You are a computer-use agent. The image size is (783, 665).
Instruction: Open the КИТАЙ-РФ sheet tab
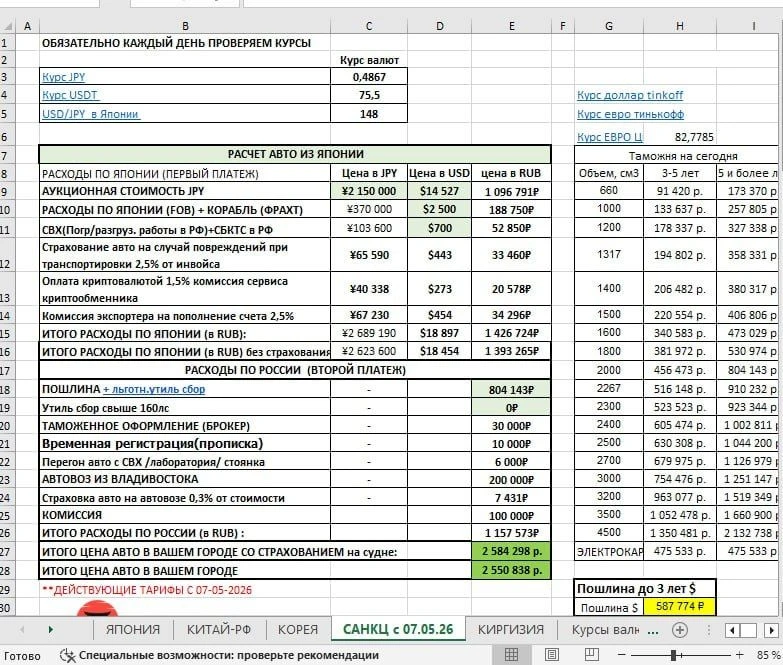coord(219,630)
